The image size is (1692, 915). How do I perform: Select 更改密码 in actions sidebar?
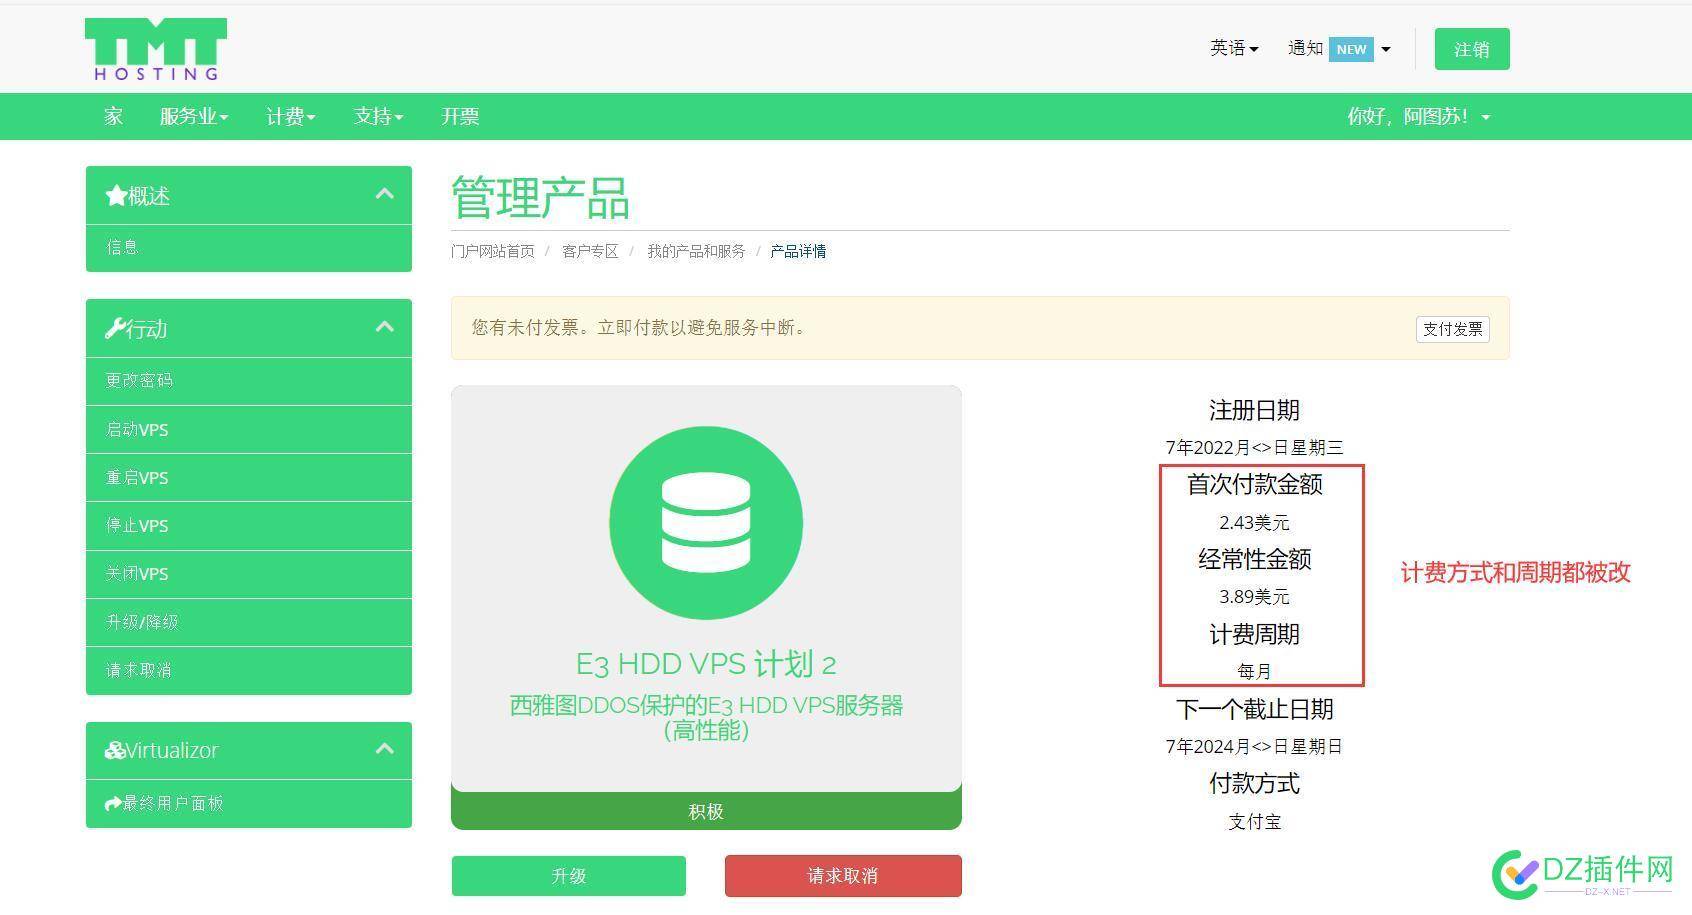pos(249,381)
